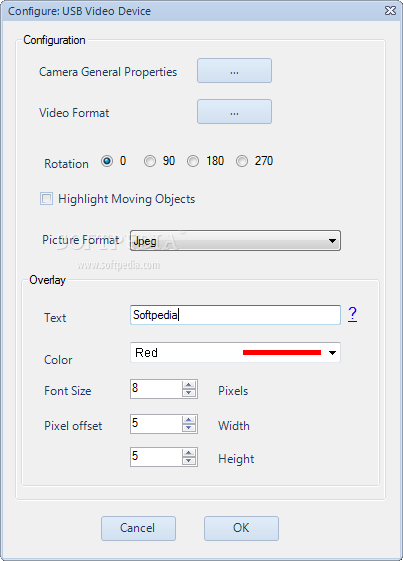The width and height of the screenshot is (403, 561).
Task: Open Camera General Properties settings button
Action: (234, 71)
